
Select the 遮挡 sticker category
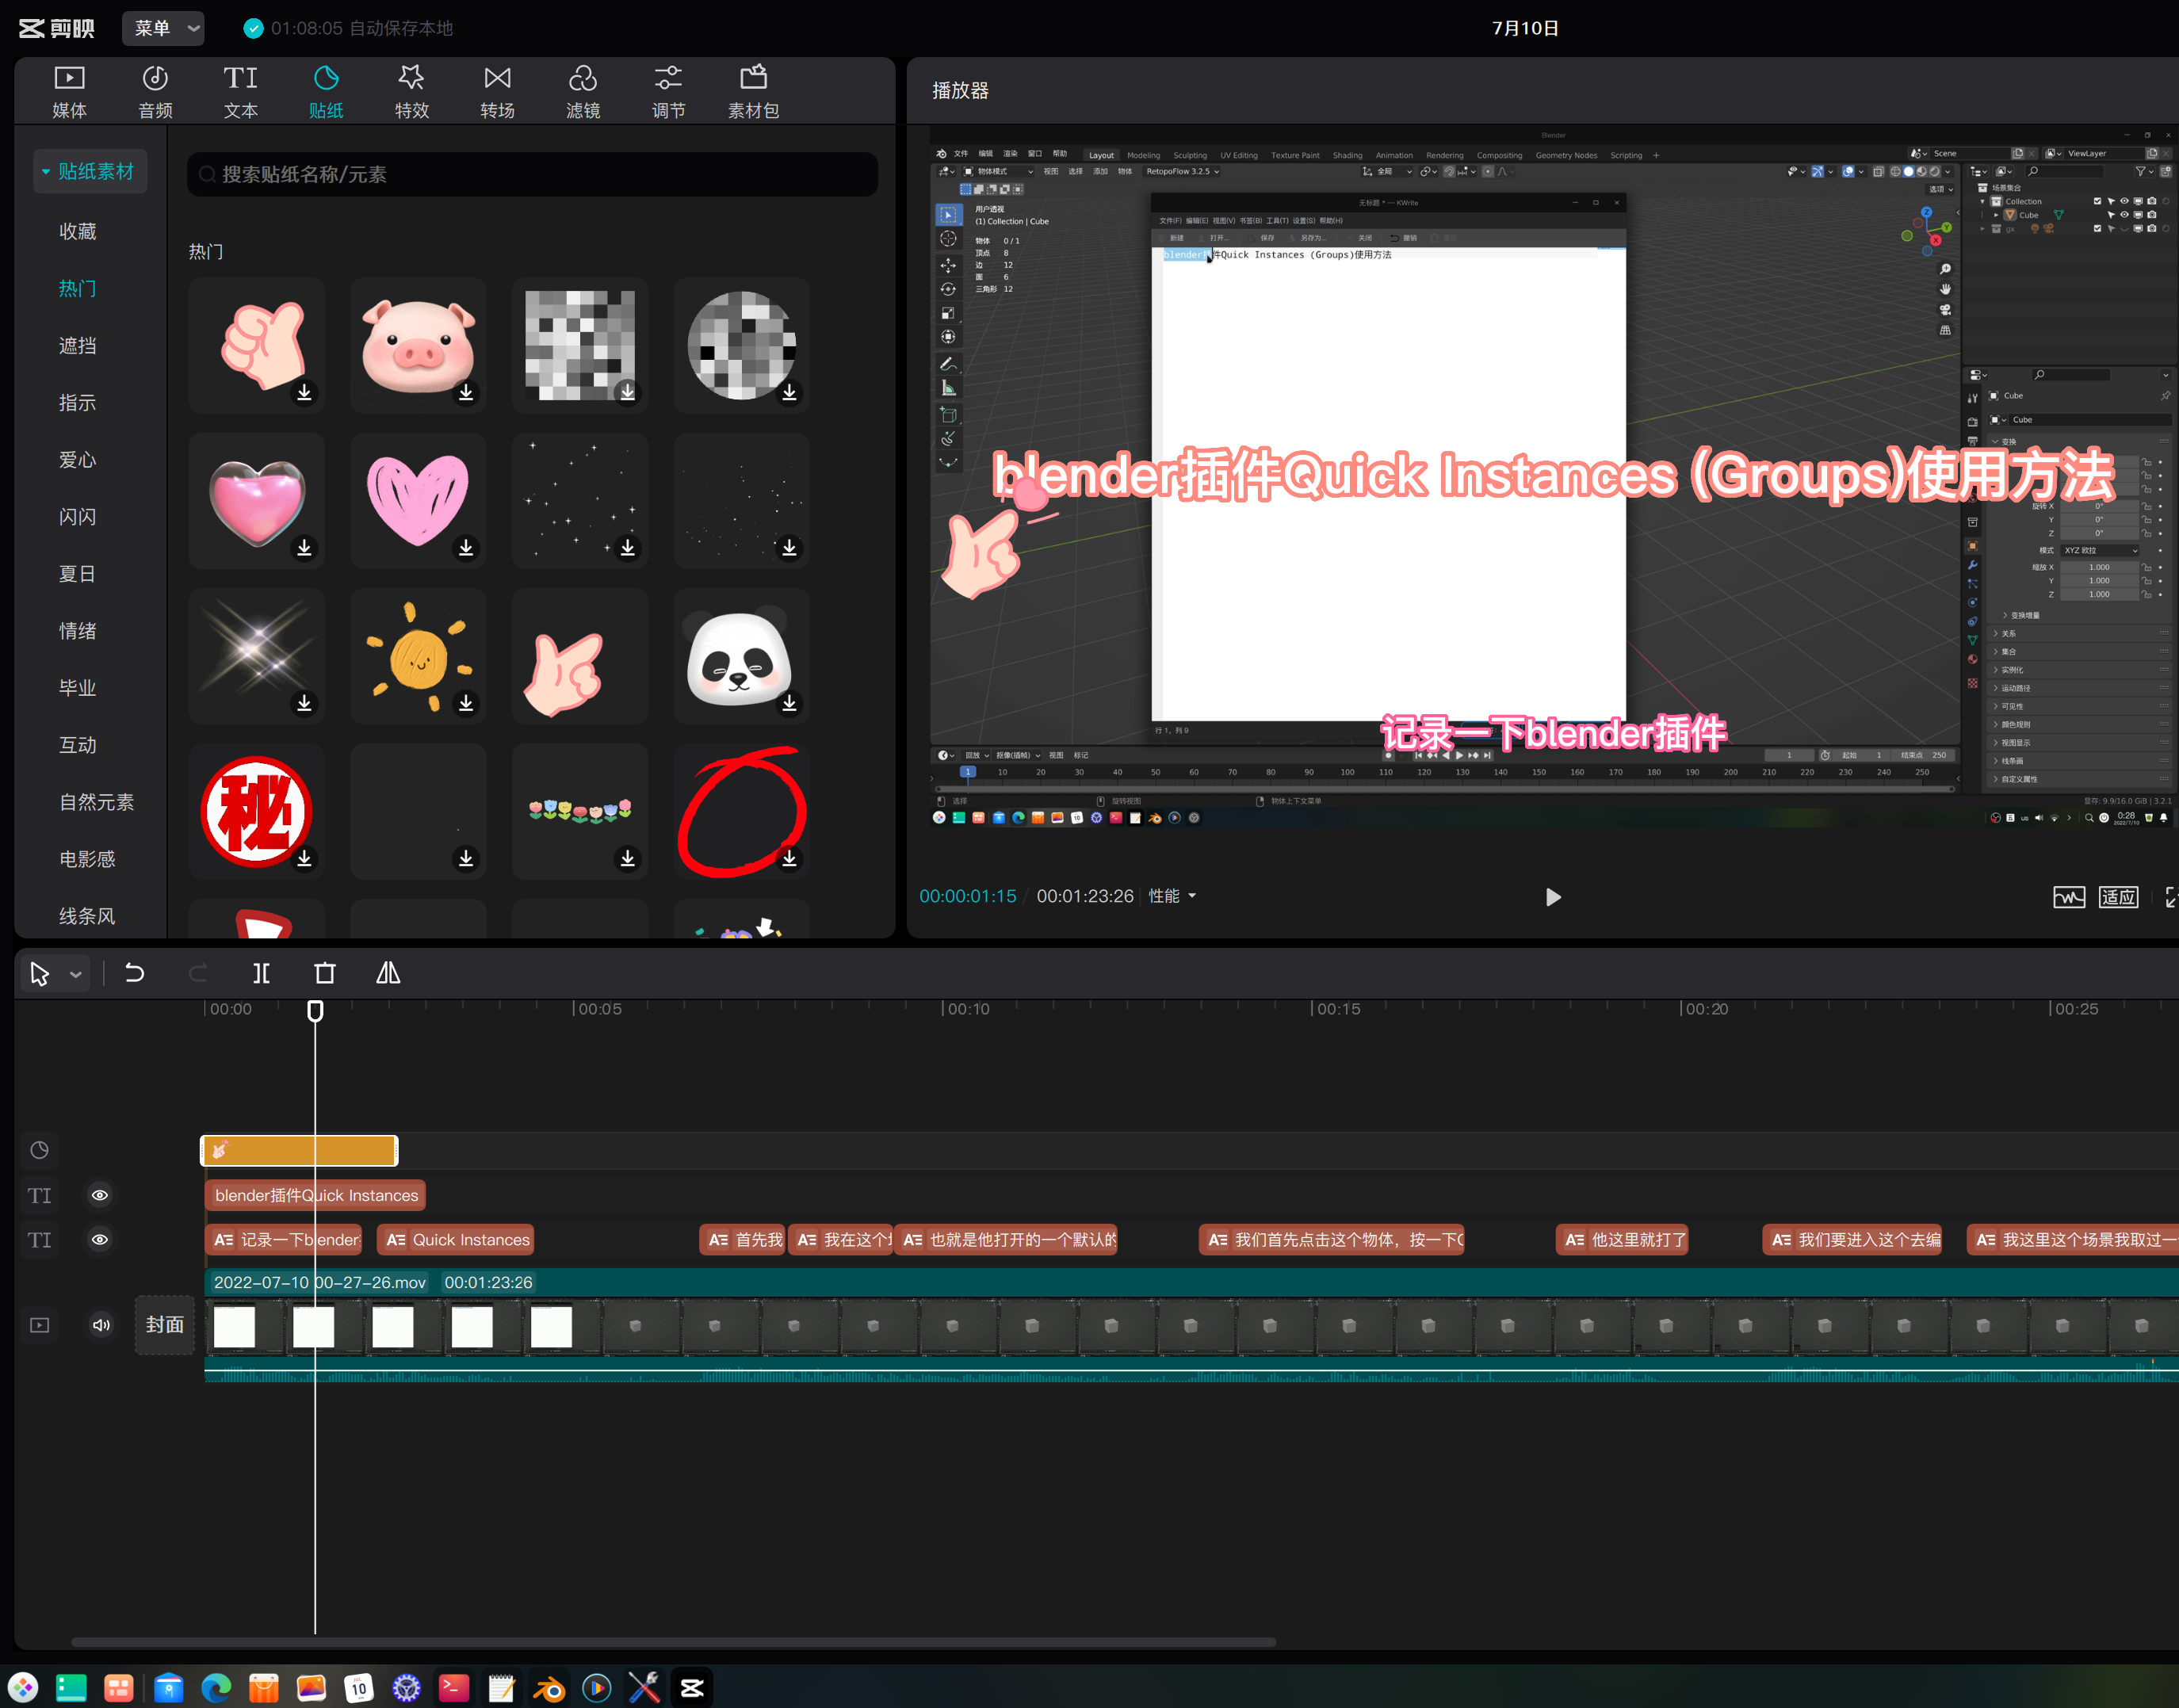tap(78, 346)
